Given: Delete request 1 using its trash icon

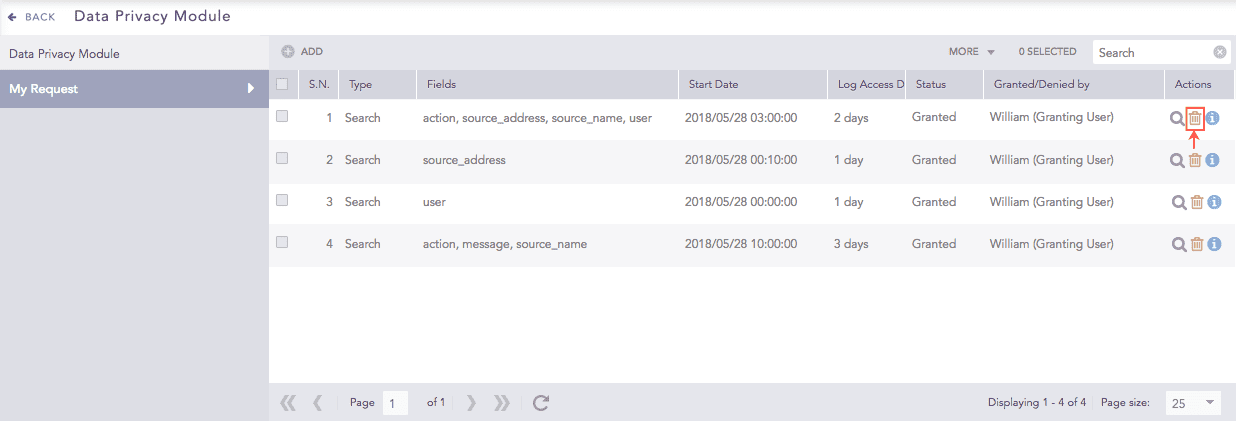Looking at the screenshot, I should 1195,118.
